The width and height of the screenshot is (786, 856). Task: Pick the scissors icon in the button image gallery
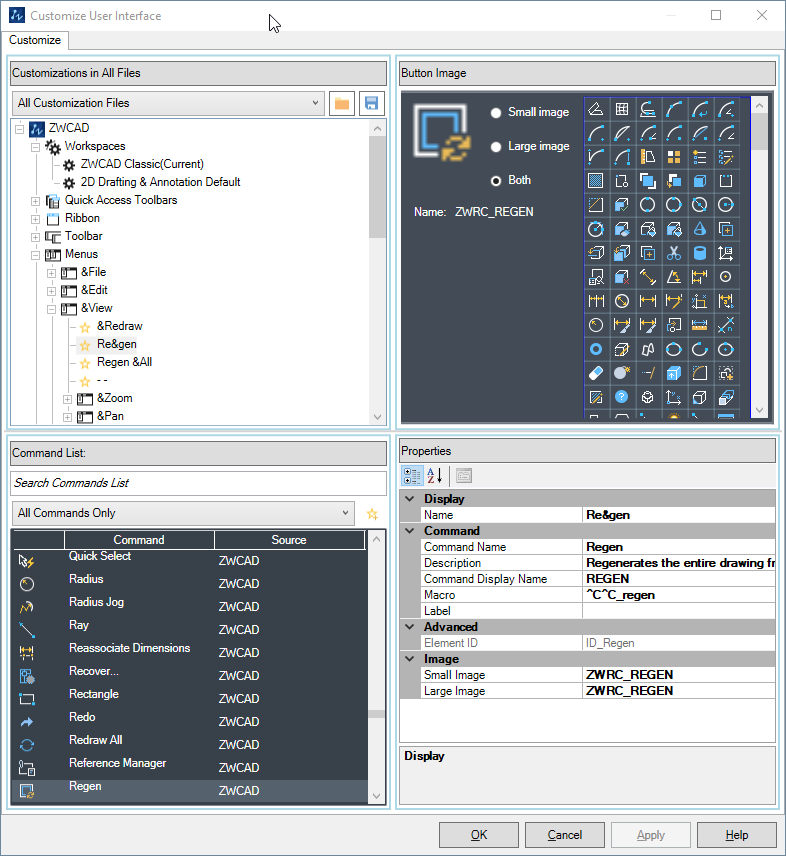674,253
